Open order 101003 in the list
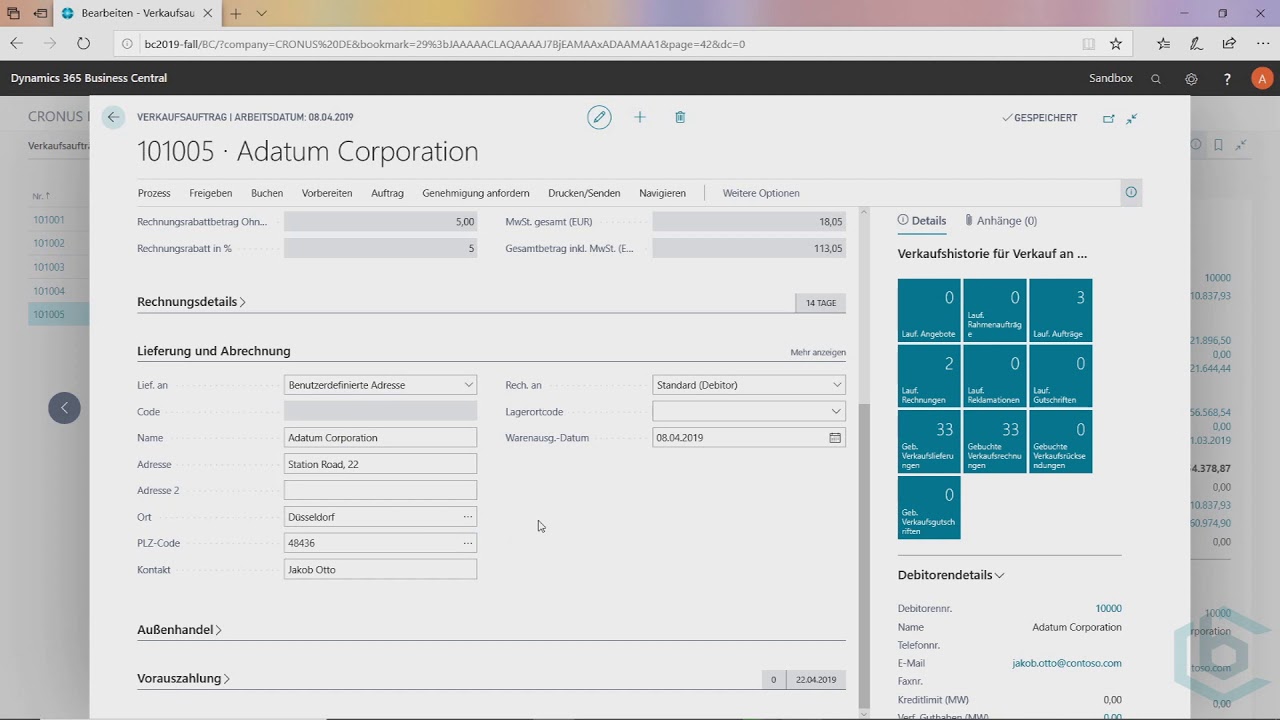 click(x=49, y=267)
